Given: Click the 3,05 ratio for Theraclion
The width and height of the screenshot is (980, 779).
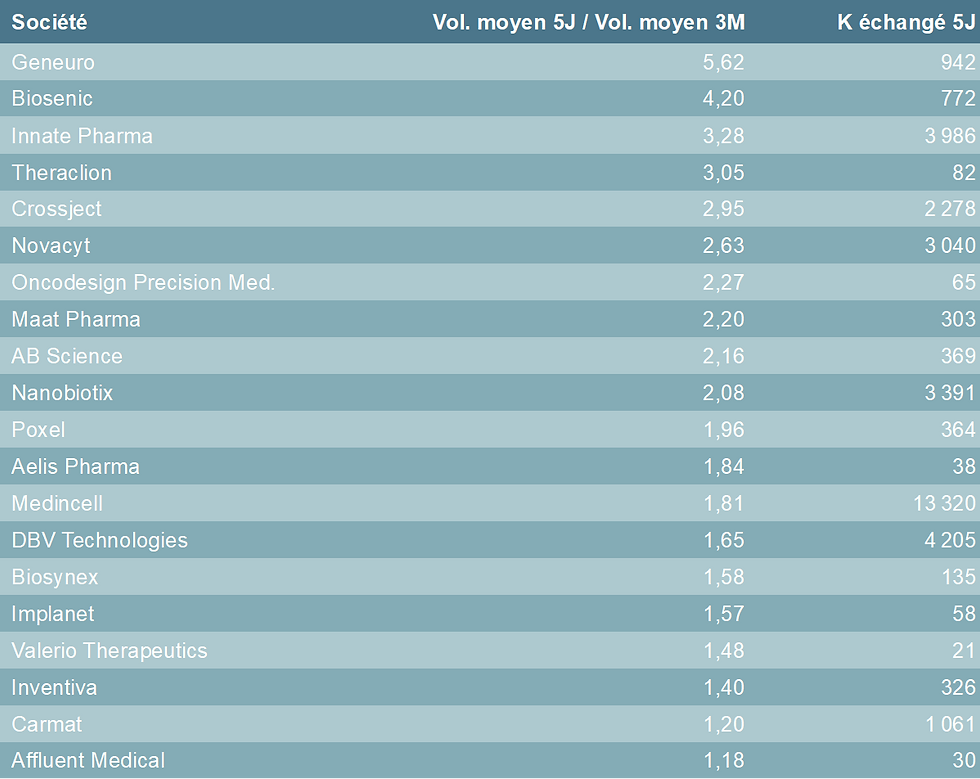Looking at the screenshot, I should point(724,173).
